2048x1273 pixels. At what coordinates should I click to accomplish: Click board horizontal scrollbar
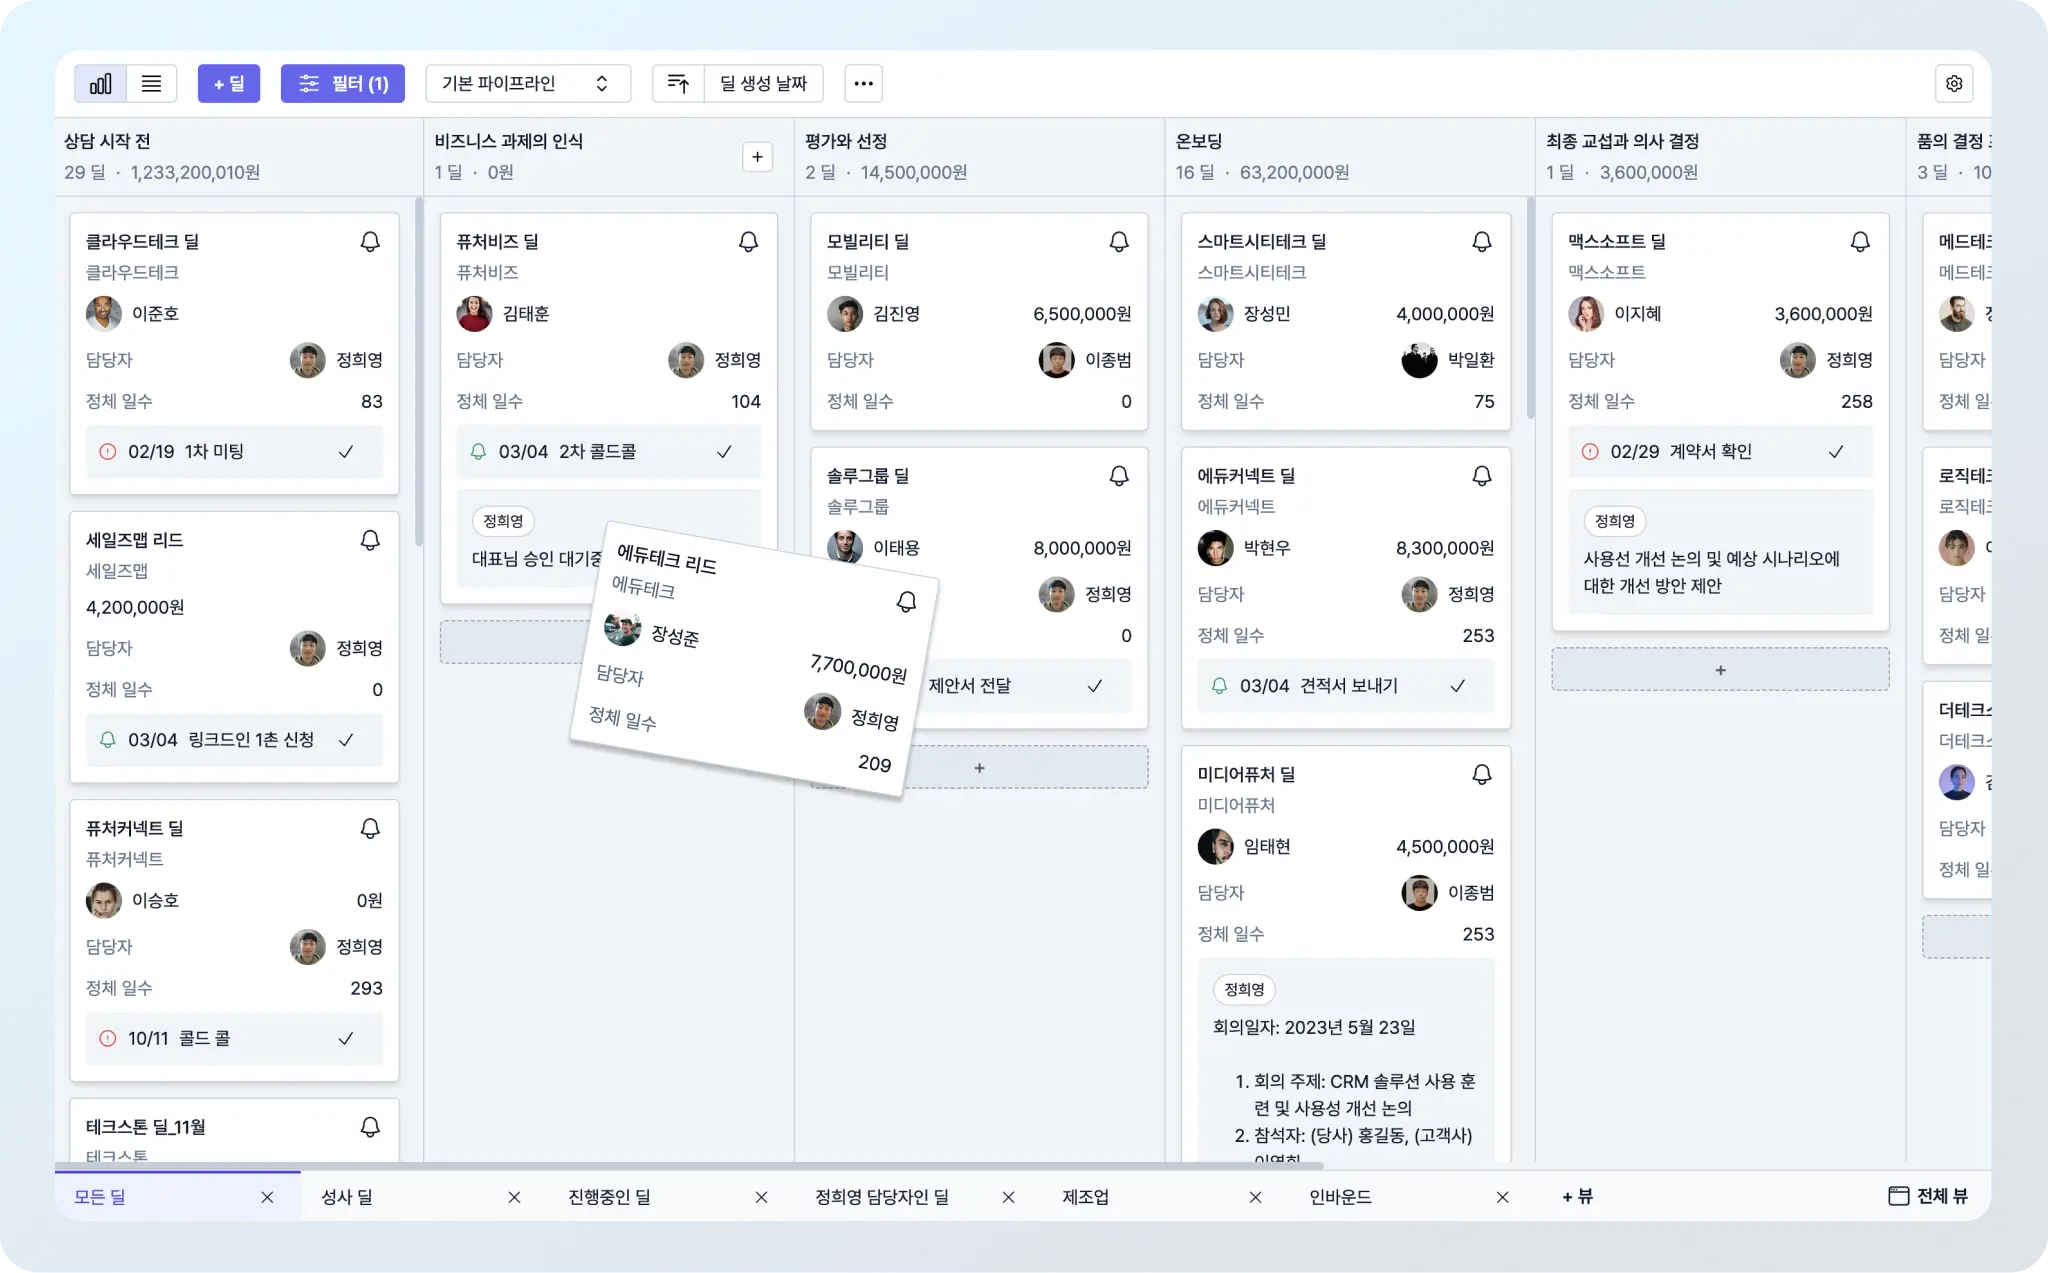point(690,1166)
